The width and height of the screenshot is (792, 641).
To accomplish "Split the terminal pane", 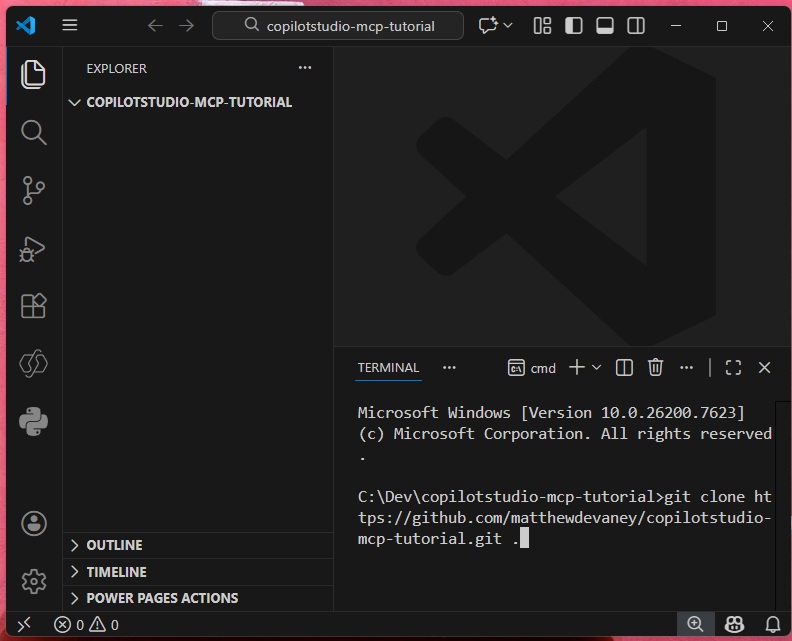I will pyautogui.click(x=624, y=368).
